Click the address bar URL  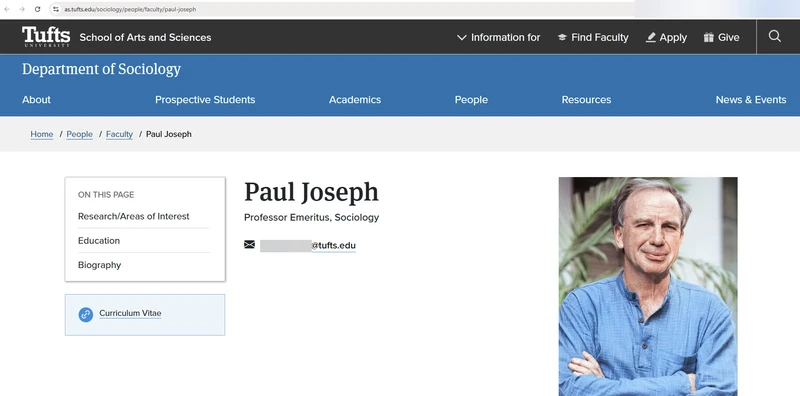point(130,9)
